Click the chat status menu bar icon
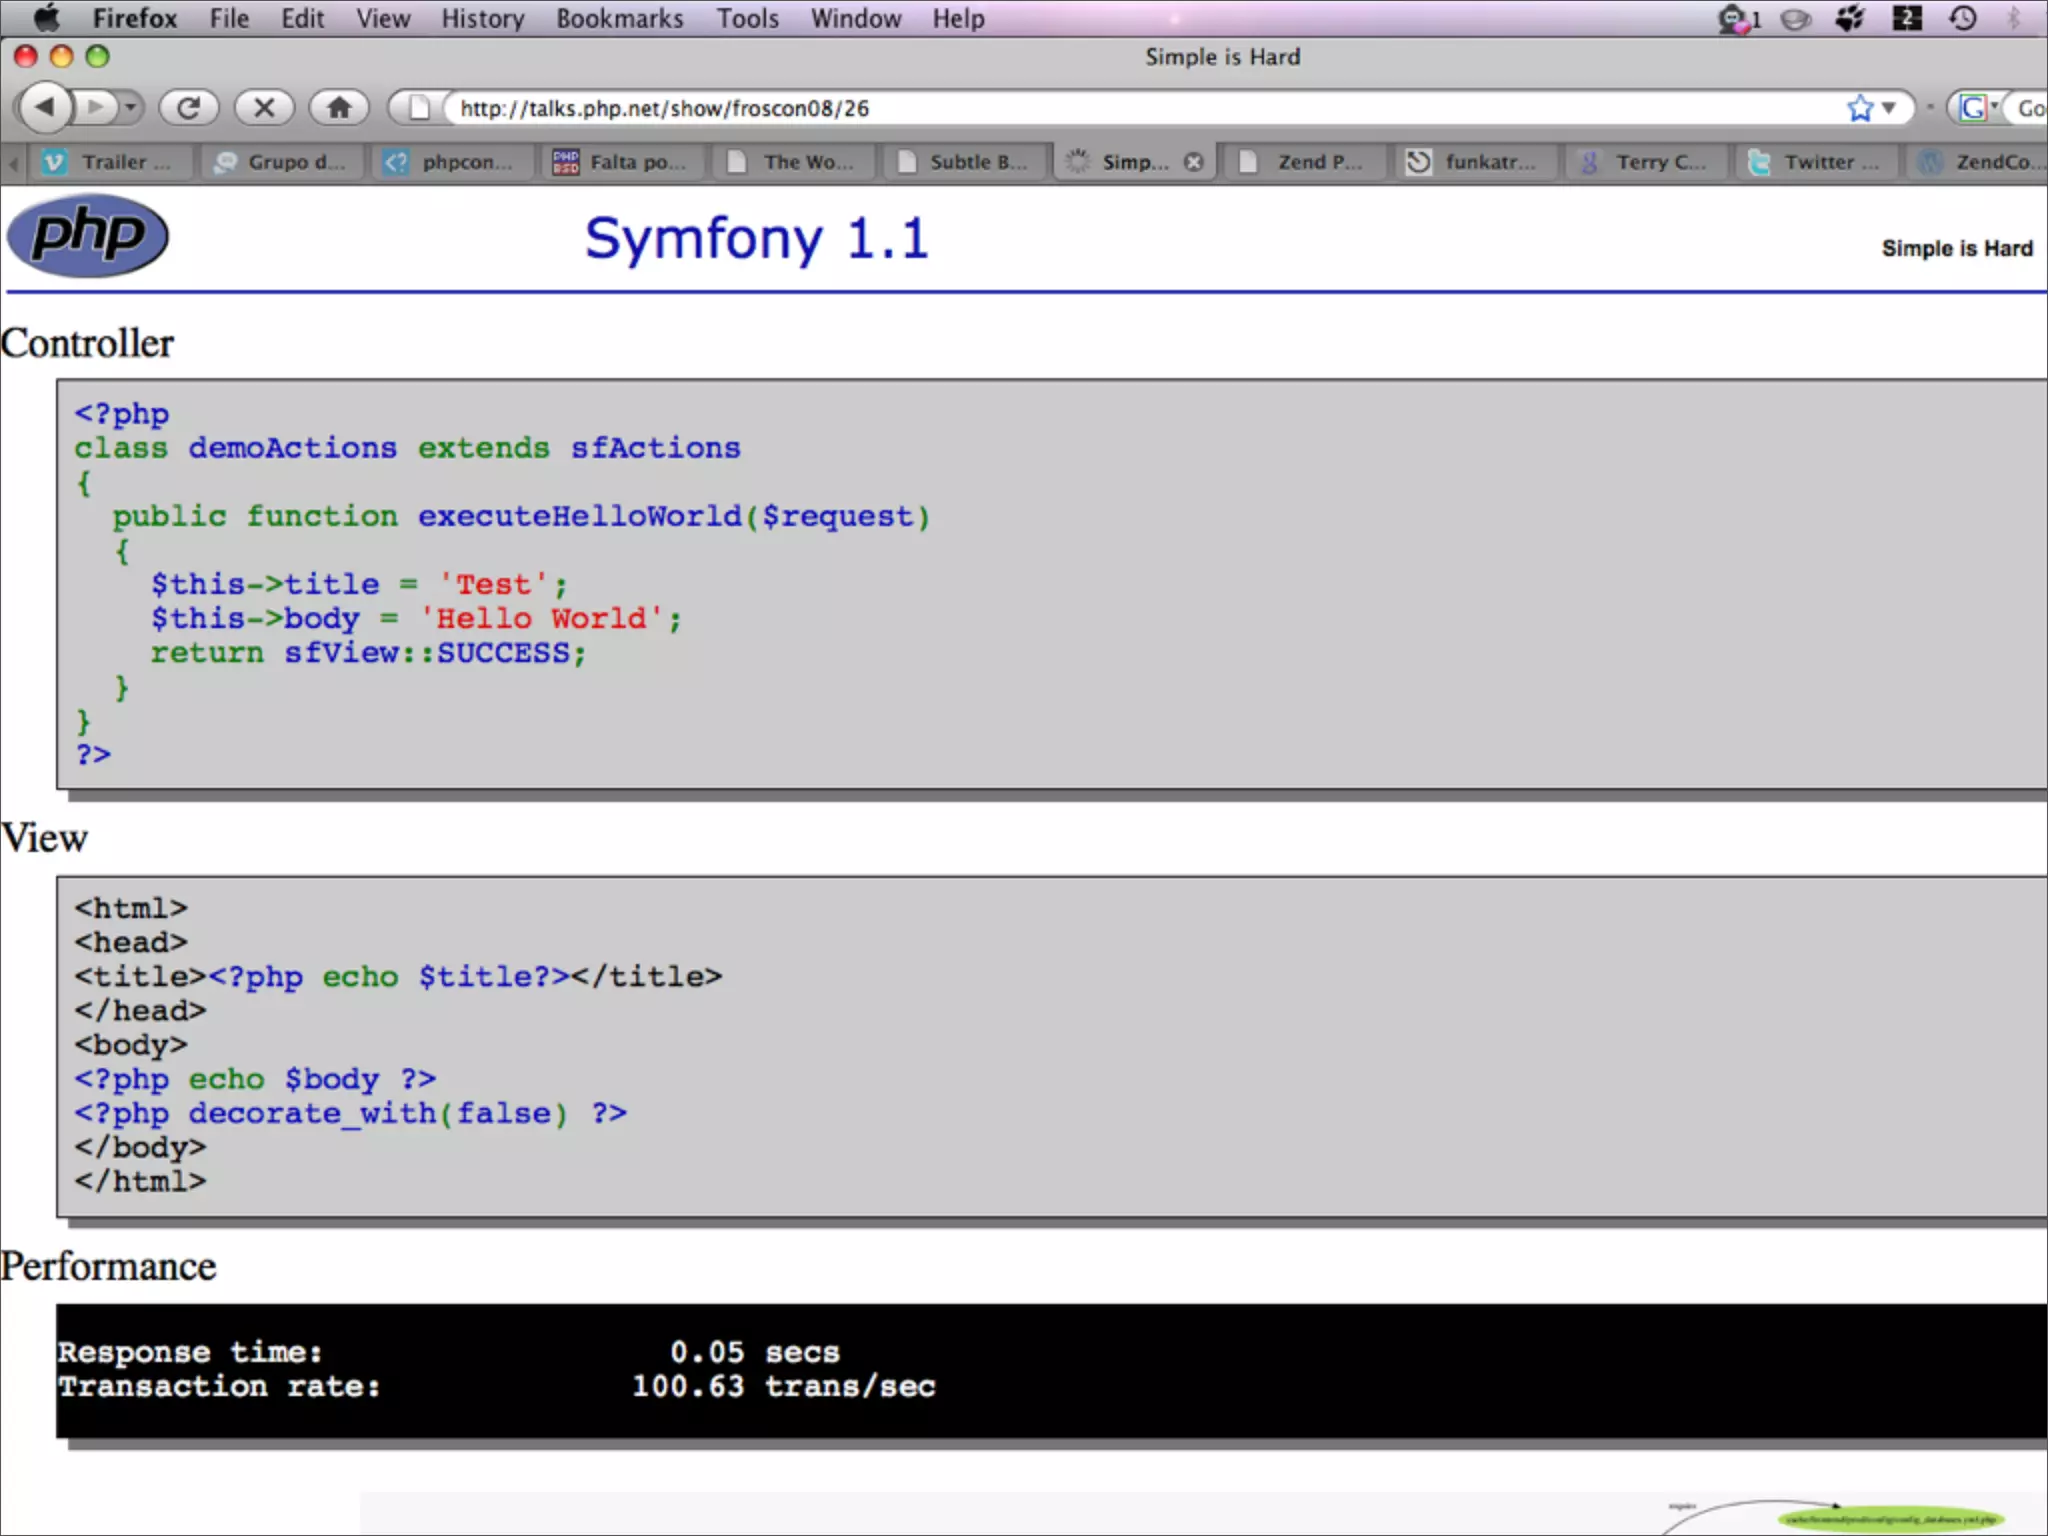The image size is (2048, 1536). pos(1738,19)
